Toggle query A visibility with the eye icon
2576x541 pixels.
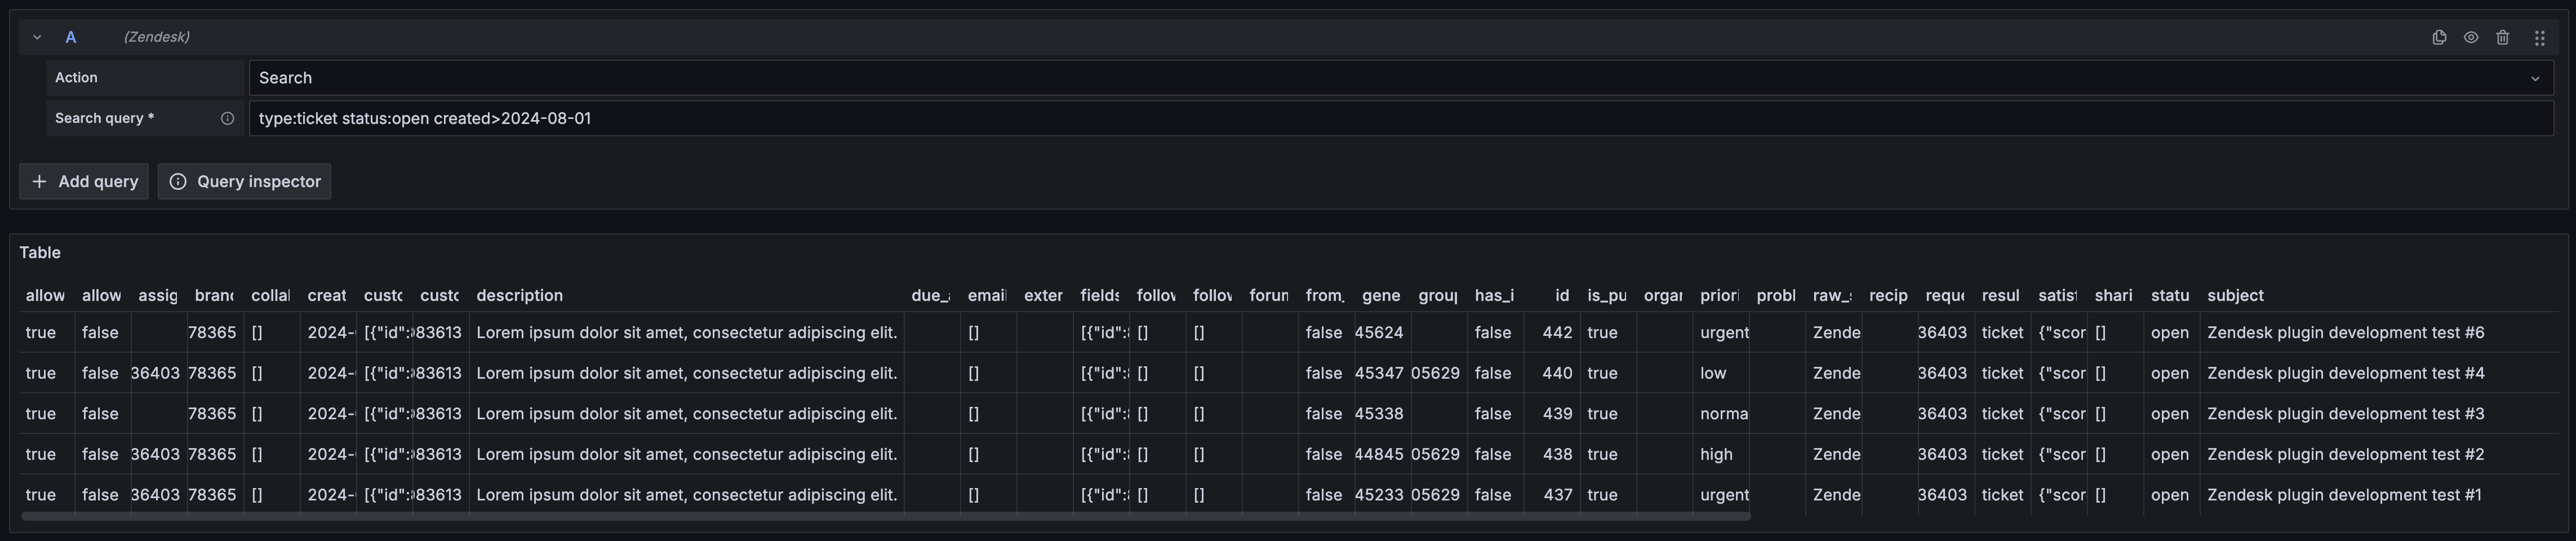pyautogui.click(x=2471, y=37)
